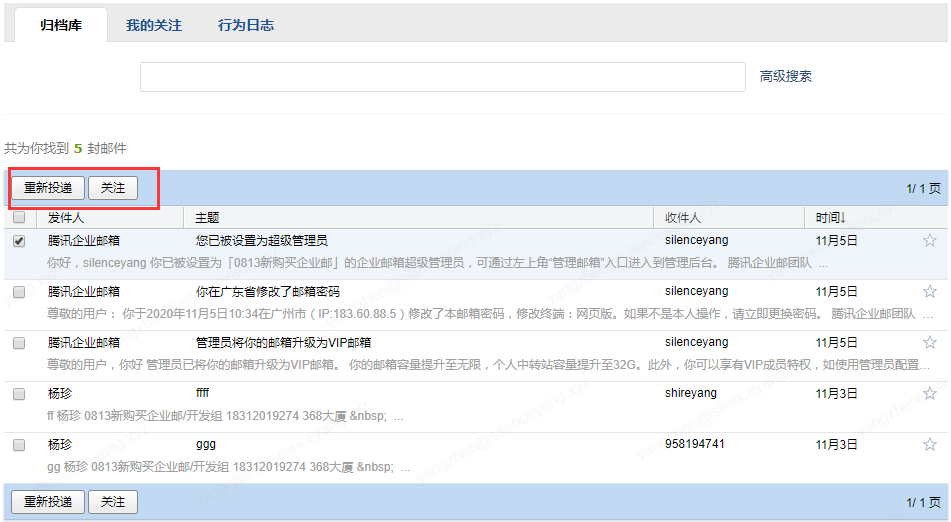This screenshot has width=951, height=522.
Task: Select the checkbox for the ffff email
Action: click(x=19, y=394)
